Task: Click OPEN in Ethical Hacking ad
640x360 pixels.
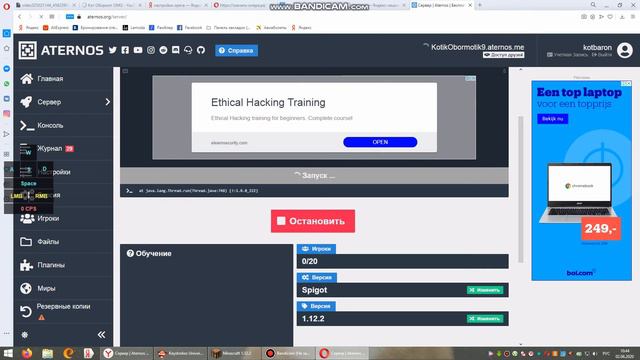Action: [380, 142]
